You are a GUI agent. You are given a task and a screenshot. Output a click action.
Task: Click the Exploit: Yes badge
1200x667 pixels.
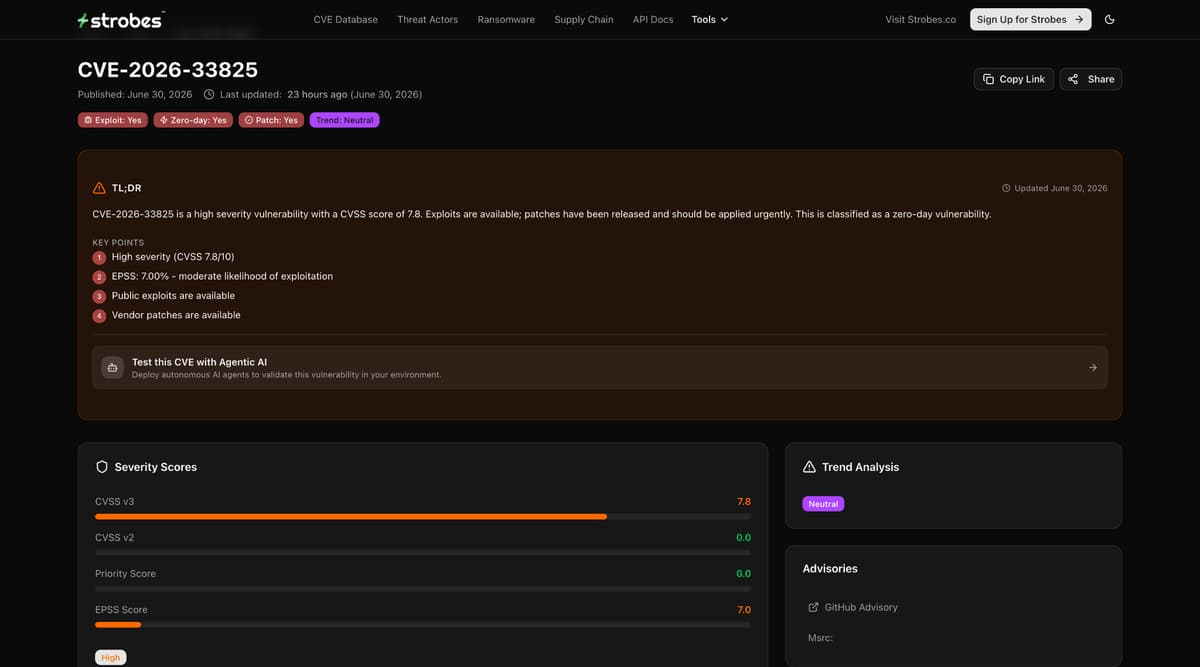point(113,120)
